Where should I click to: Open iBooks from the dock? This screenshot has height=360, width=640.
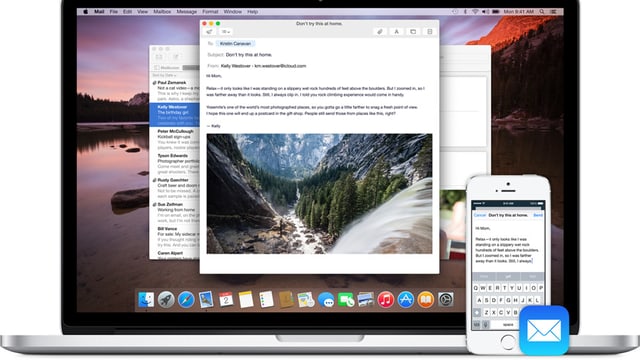(x=425, y=300)
